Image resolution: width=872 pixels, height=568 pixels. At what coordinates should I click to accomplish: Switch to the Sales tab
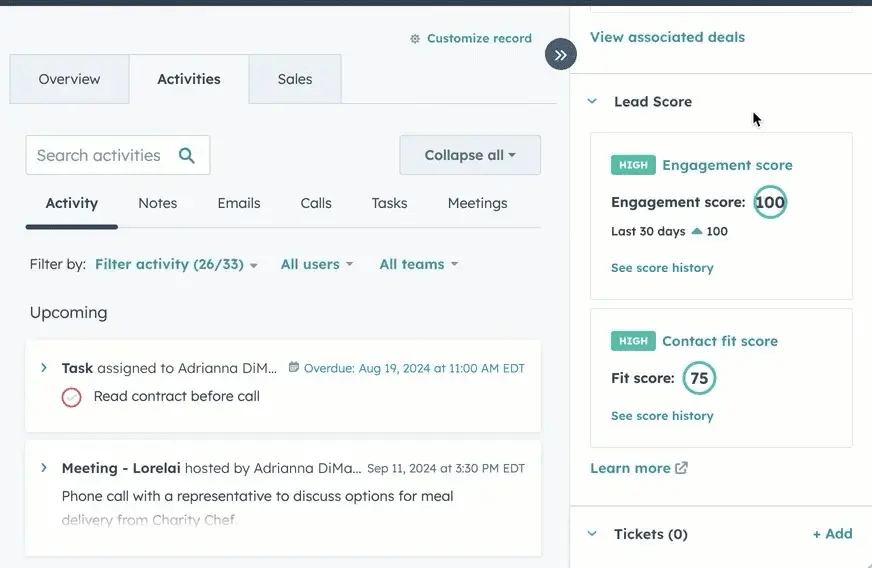pos(294,79)
